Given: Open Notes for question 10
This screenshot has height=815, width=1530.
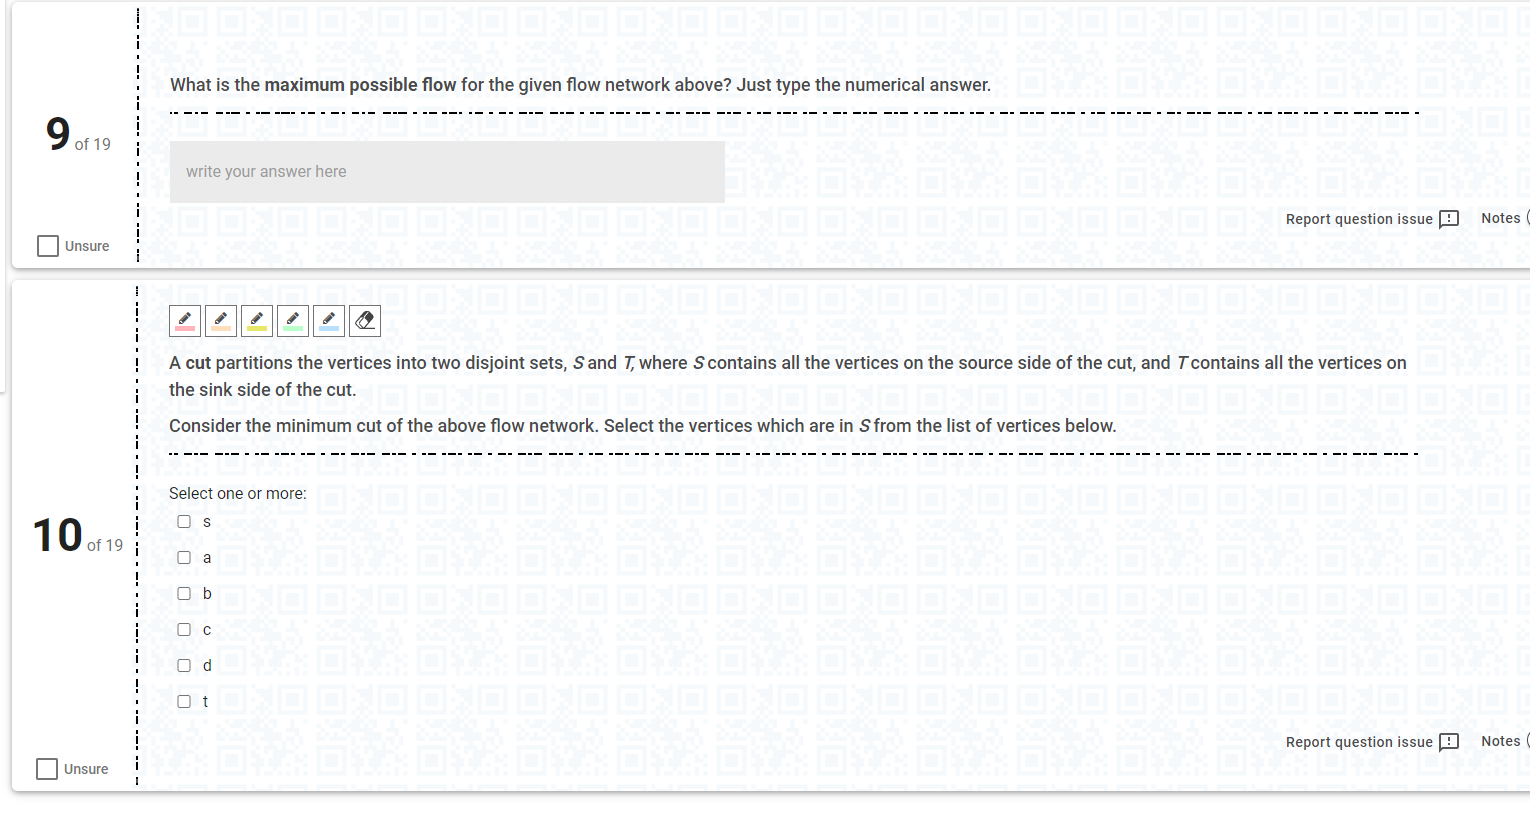Looking at the screenshot, I should tap(1501, 740).
